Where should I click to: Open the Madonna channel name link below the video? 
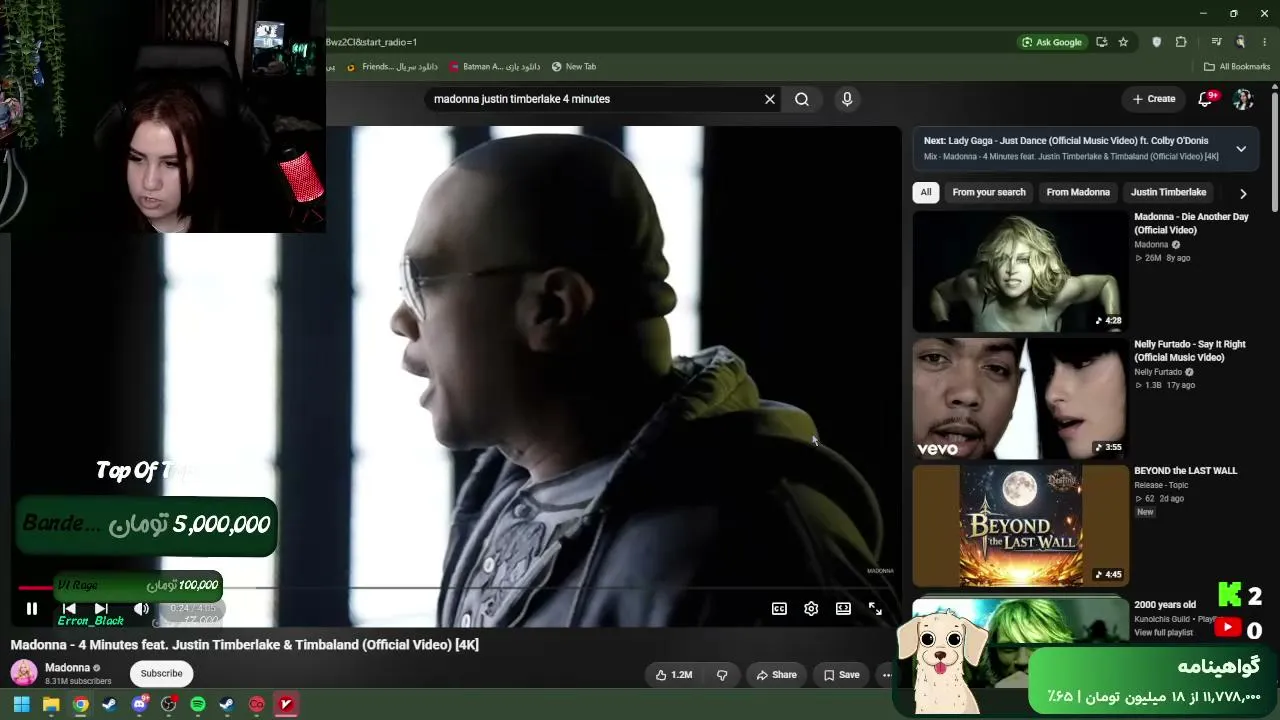pos(67,668)
